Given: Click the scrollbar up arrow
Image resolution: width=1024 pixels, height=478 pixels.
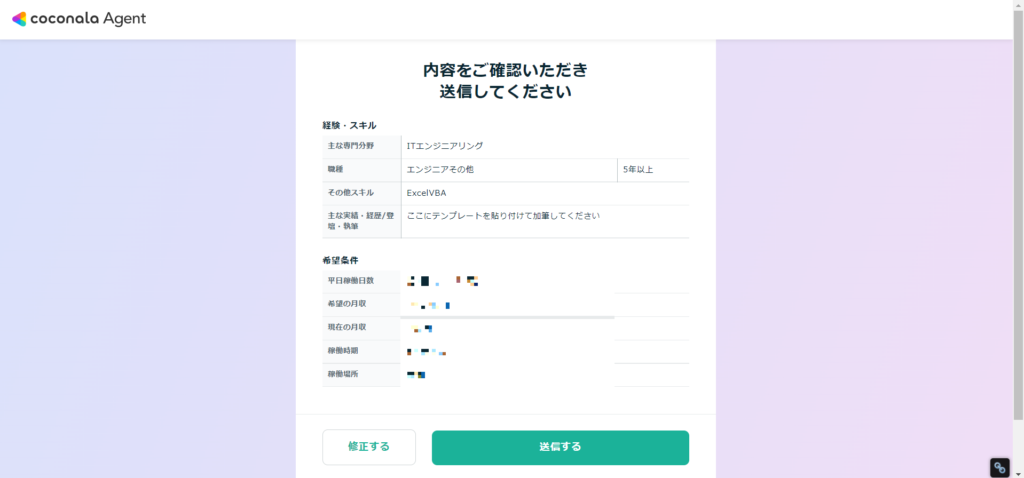Looking at the screenshot, I should [x=1018, y=5].
